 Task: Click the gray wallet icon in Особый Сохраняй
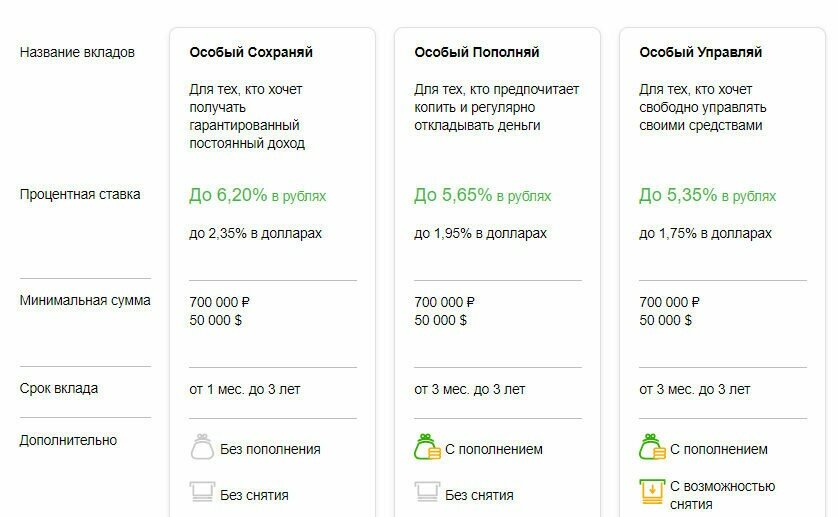[203, 448]
